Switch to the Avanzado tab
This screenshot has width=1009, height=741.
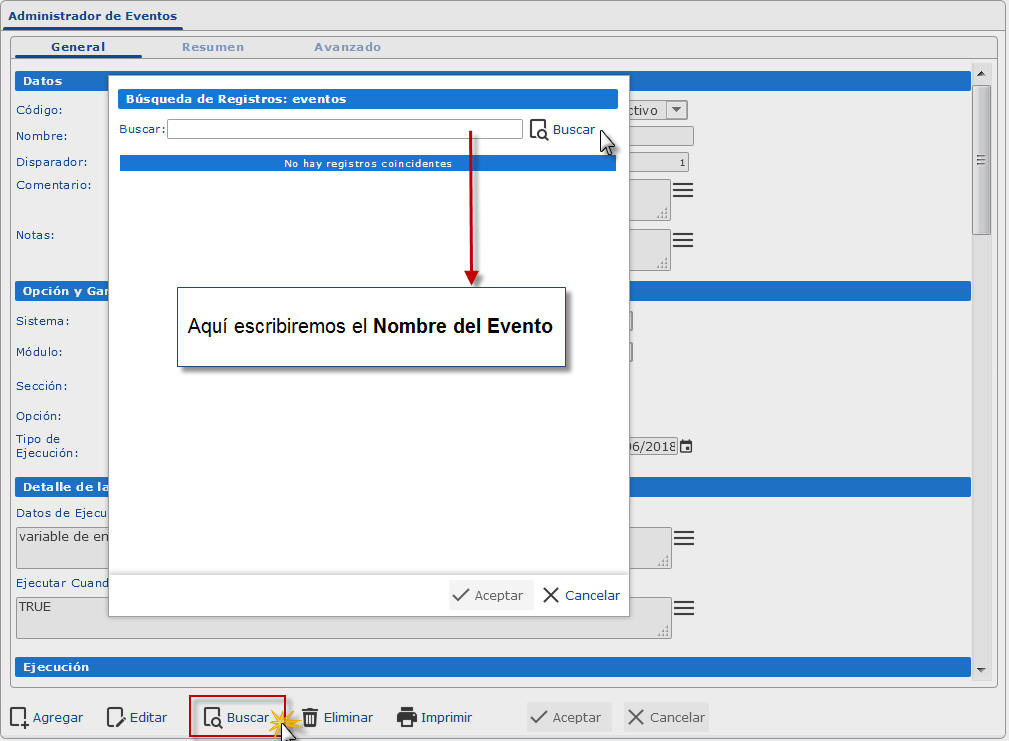coord(347,47)
